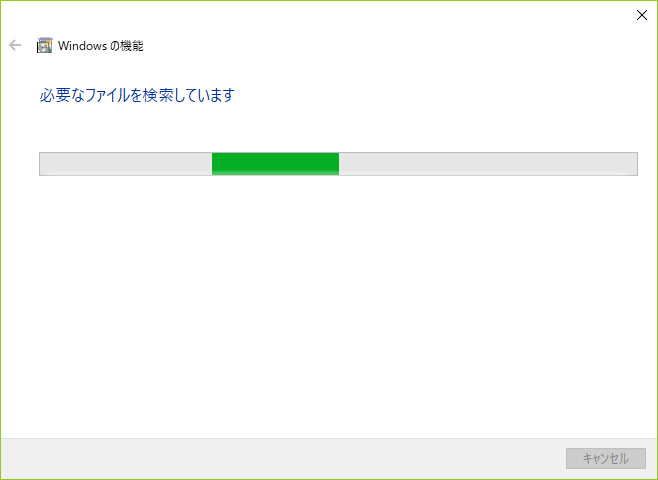Click the ファイル word in the heading
Image resolution: width=658 pixels, height=480 pixels.
(106, 95)
